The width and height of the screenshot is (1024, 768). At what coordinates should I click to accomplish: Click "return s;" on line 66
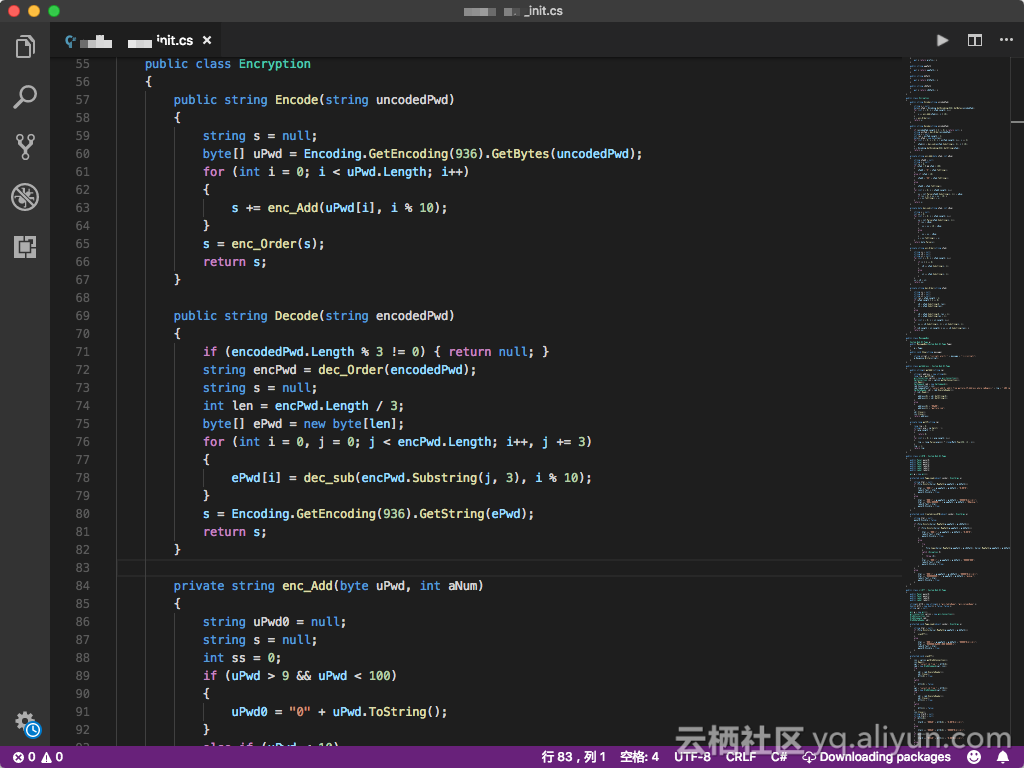click(x=234, y=262)
